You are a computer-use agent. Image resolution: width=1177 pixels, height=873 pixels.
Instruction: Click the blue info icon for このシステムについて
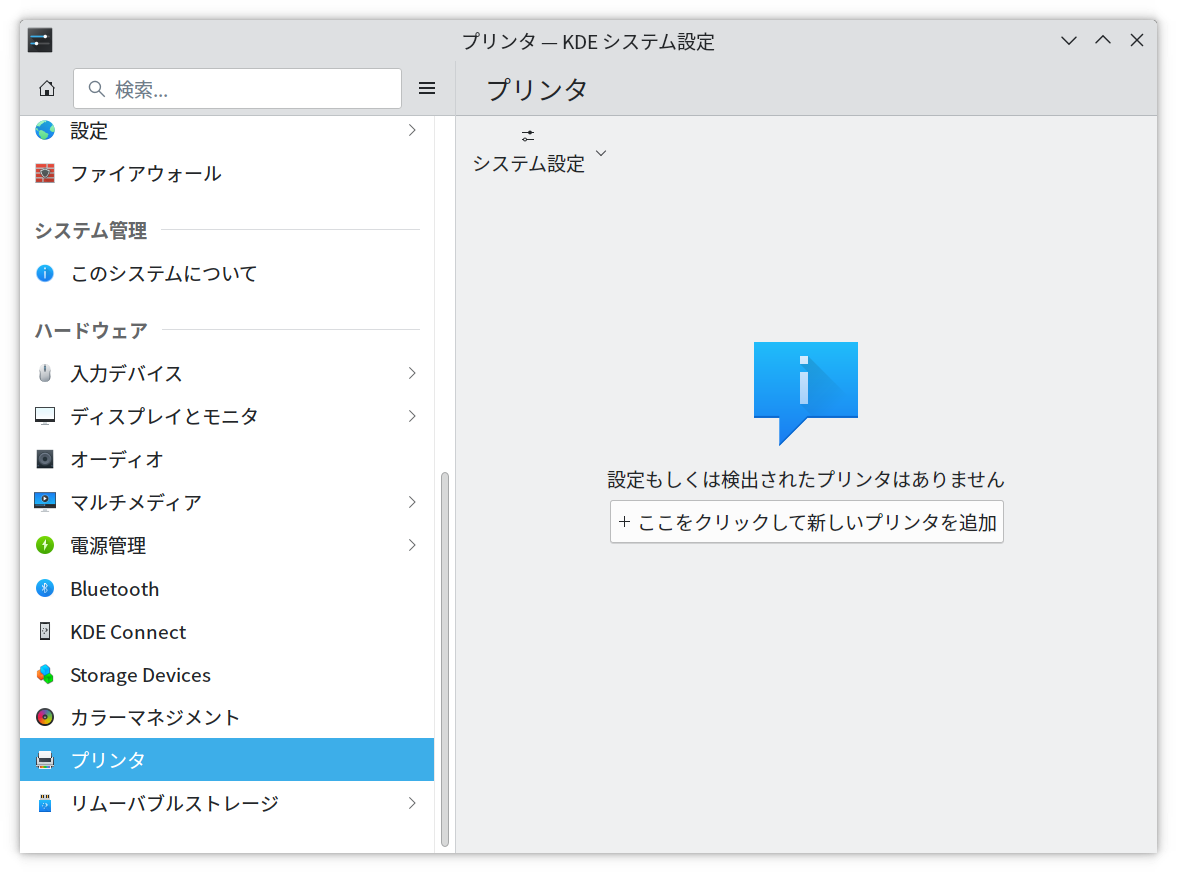45,273
